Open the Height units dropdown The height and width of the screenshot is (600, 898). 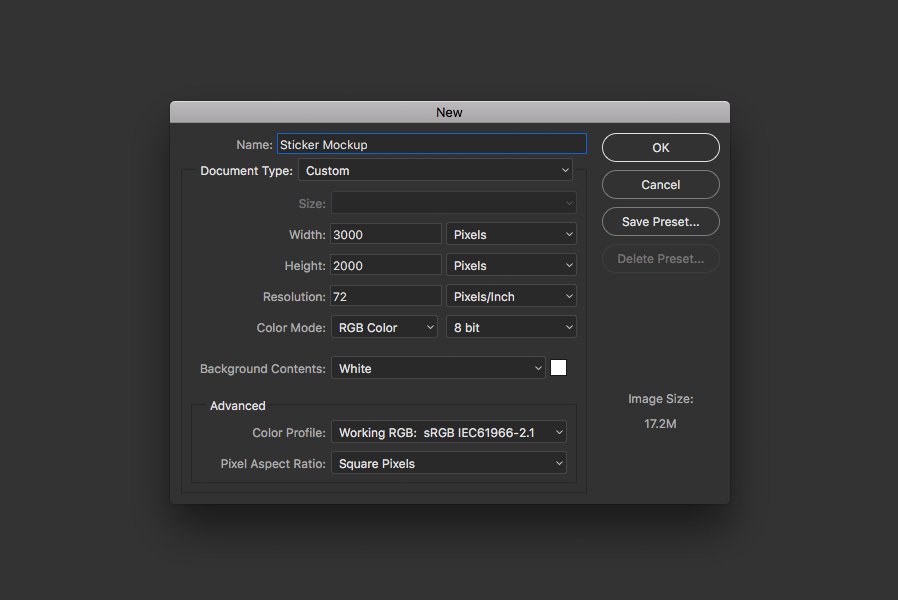click(511, 265)
